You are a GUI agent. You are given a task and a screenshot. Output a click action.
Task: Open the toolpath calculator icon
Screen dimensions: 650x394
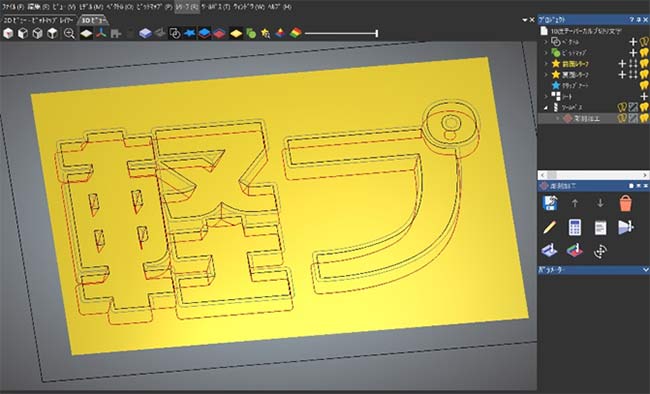click(575, 227)
